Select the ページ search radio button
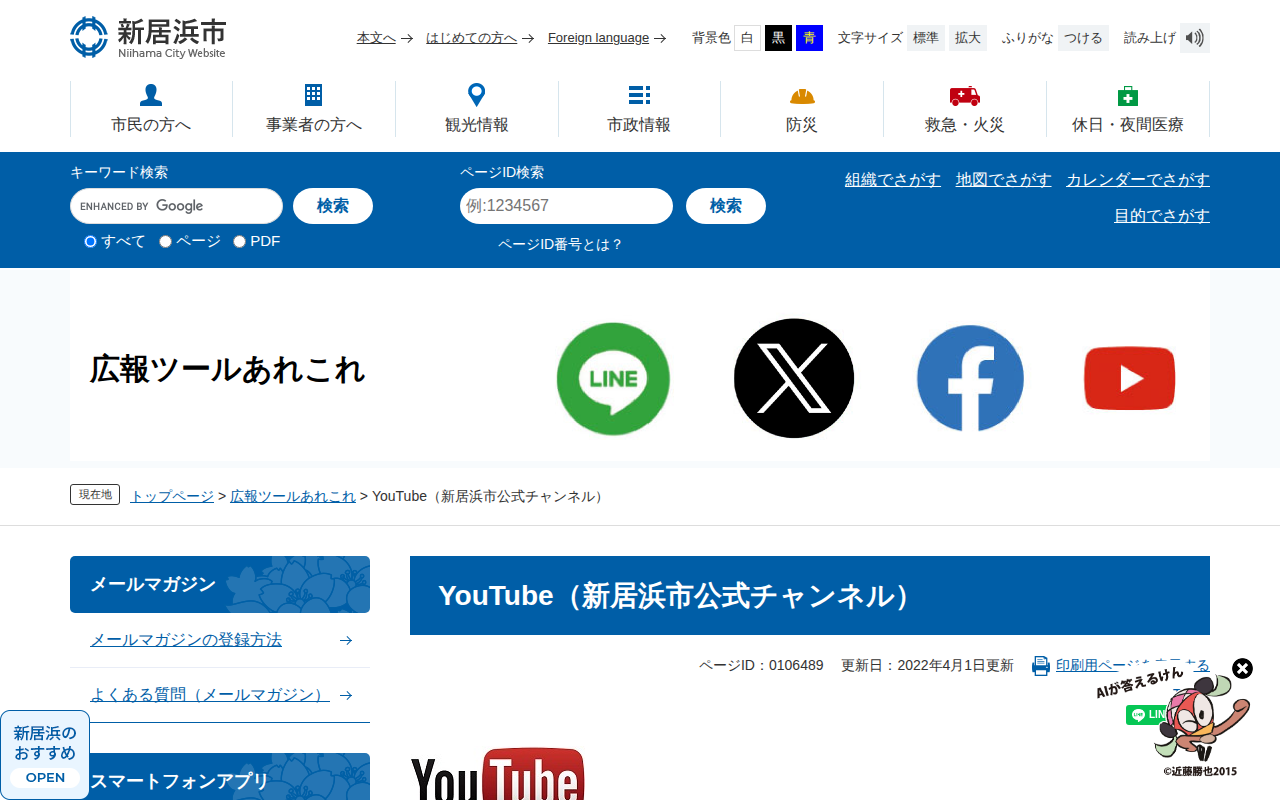Image resolution: width=1280 pixels, height=800 pixels. pos(165,241)
